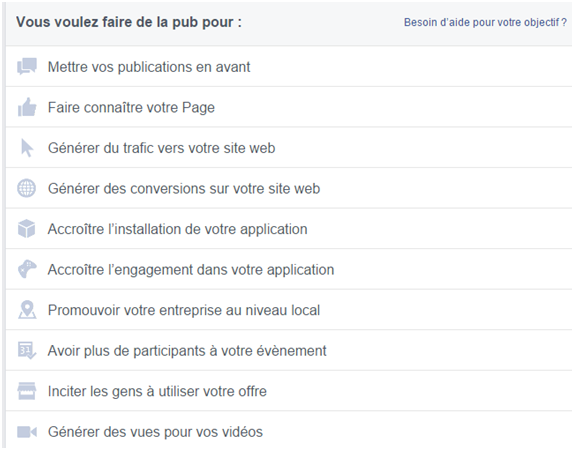Click the map pin icon for local promotion

tap(27, 310)
